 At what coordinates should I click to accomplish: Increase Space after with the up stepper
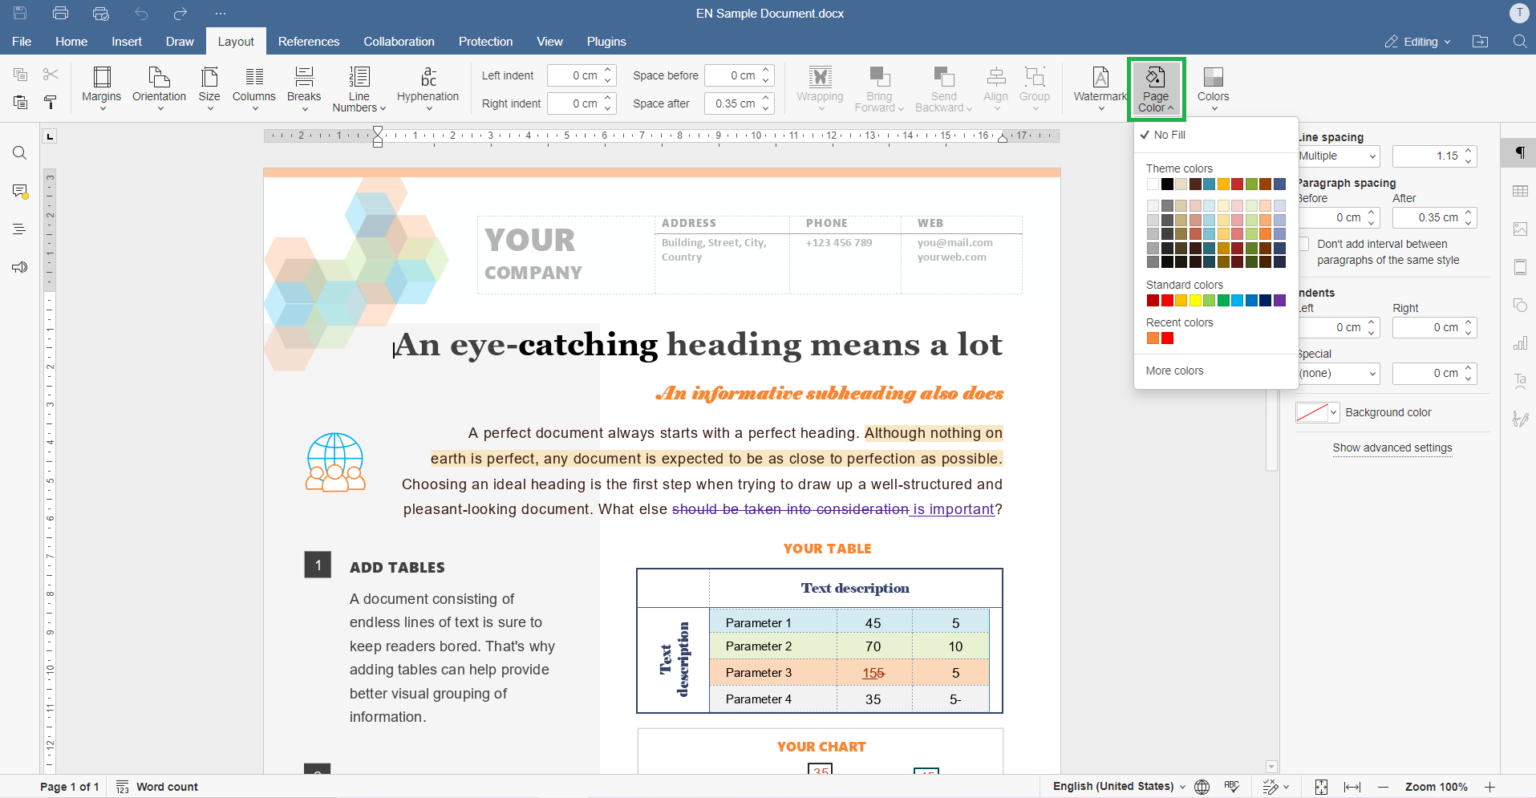766,97
